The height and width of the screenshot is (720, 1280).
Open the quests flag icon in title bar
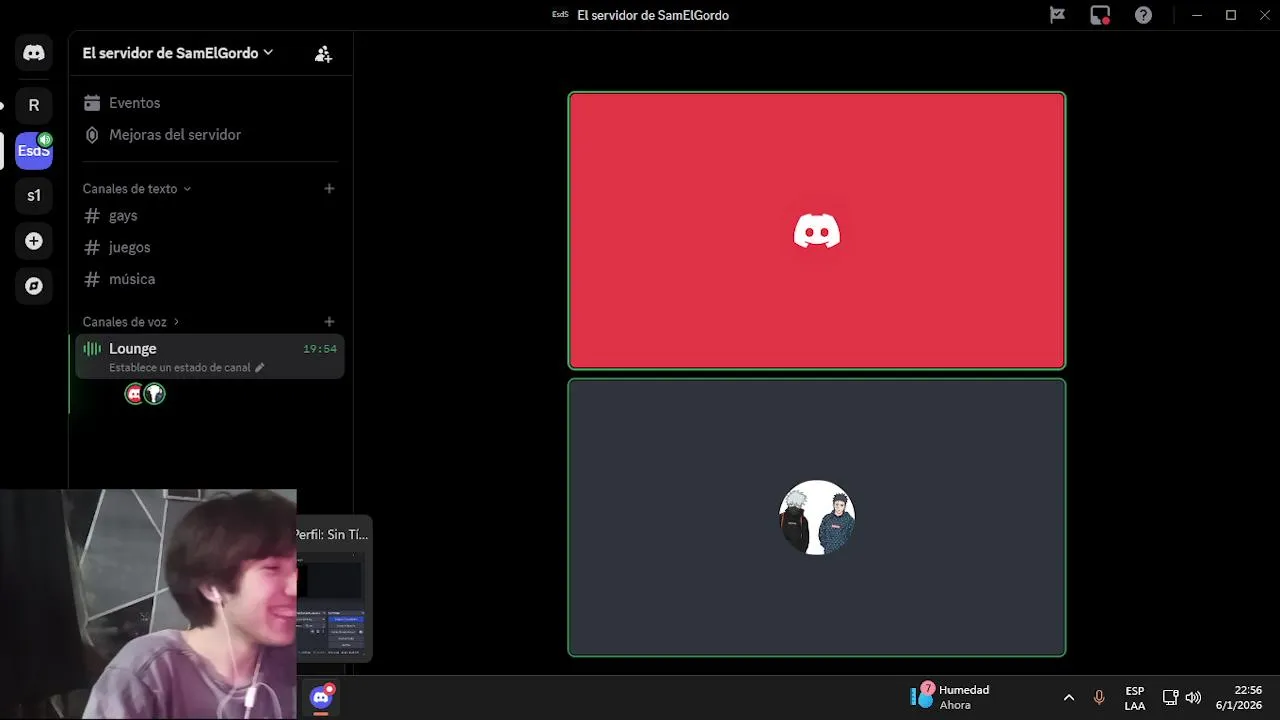[1057, 15]
